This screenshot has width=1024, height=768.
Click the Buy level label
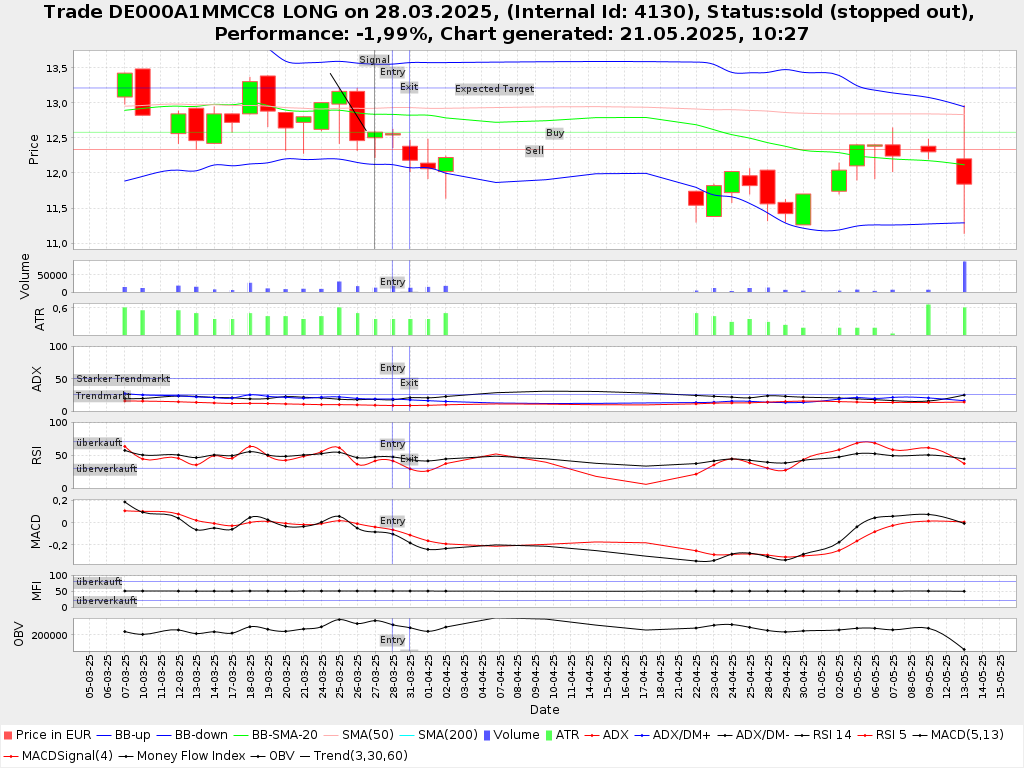(554, 133)
